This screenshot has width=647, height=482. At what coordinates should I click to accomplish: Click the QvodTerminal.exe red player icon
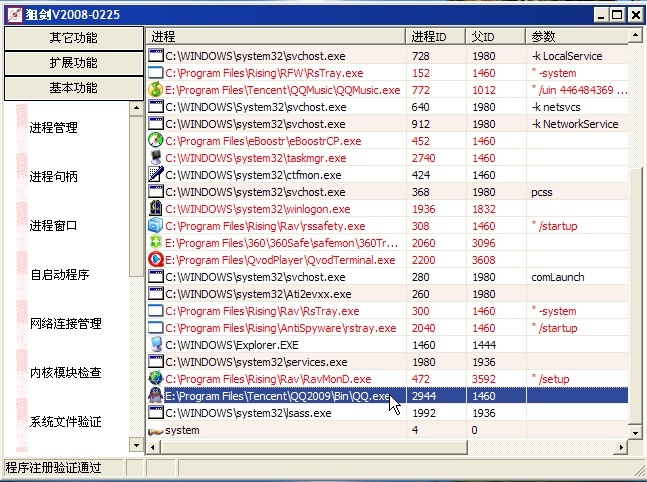tap(156, 260)
